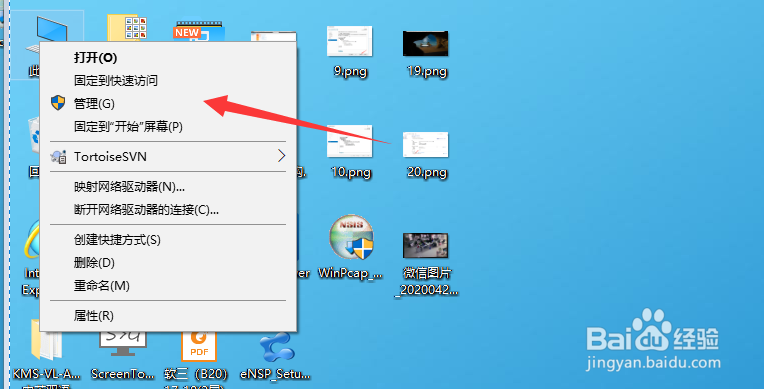Select the 19.png desktop thumbnail
Viewport: 764px width, 389px height.
coord(425,43)
